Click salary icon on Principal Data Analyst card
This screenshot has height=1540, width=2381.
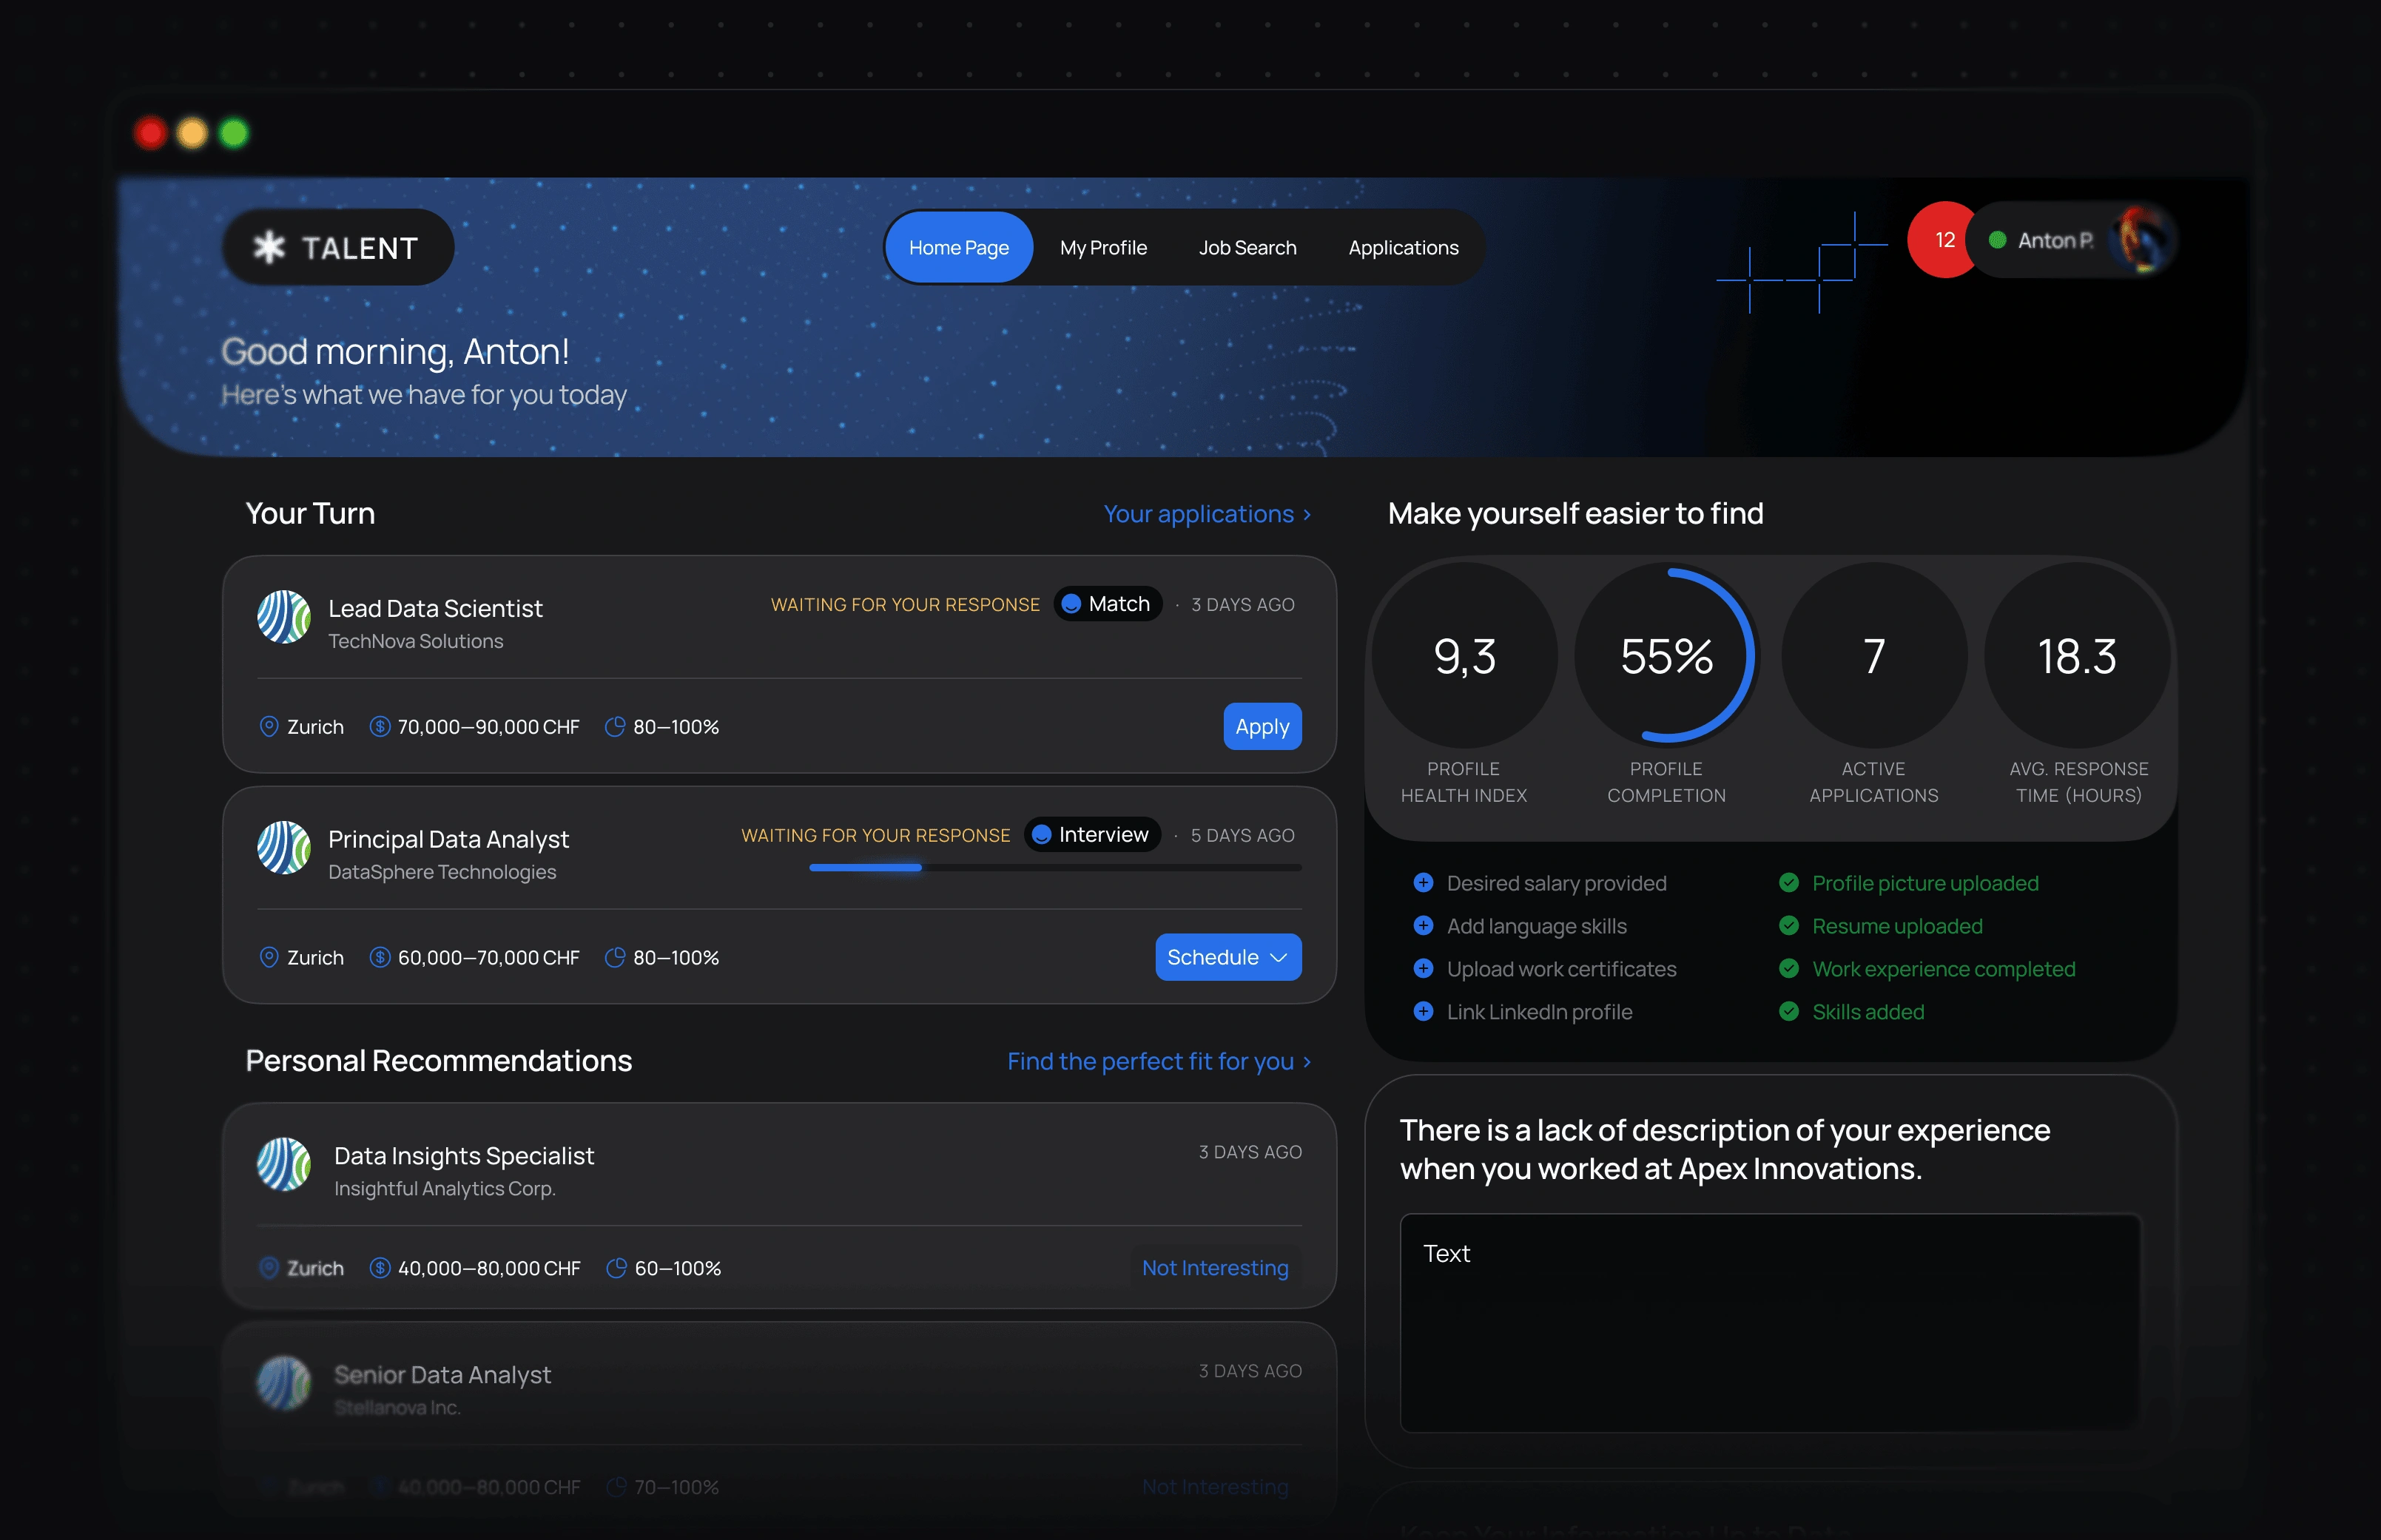[x=380, y=958]
